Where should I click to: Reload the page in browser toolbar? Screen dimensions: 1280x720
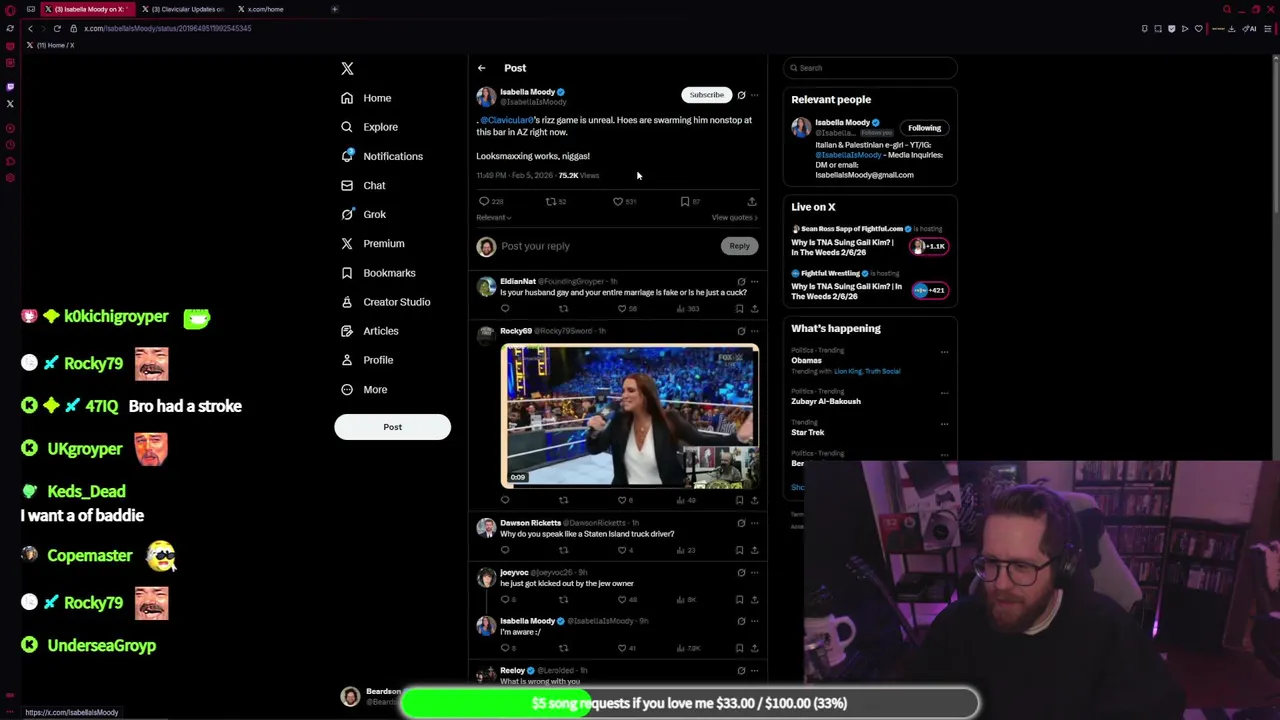pos(57,28)
